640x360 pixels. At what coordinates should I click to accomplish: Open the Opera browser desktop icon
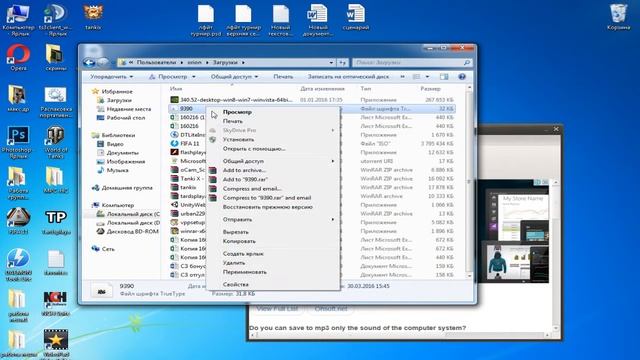tap(18, 58)
